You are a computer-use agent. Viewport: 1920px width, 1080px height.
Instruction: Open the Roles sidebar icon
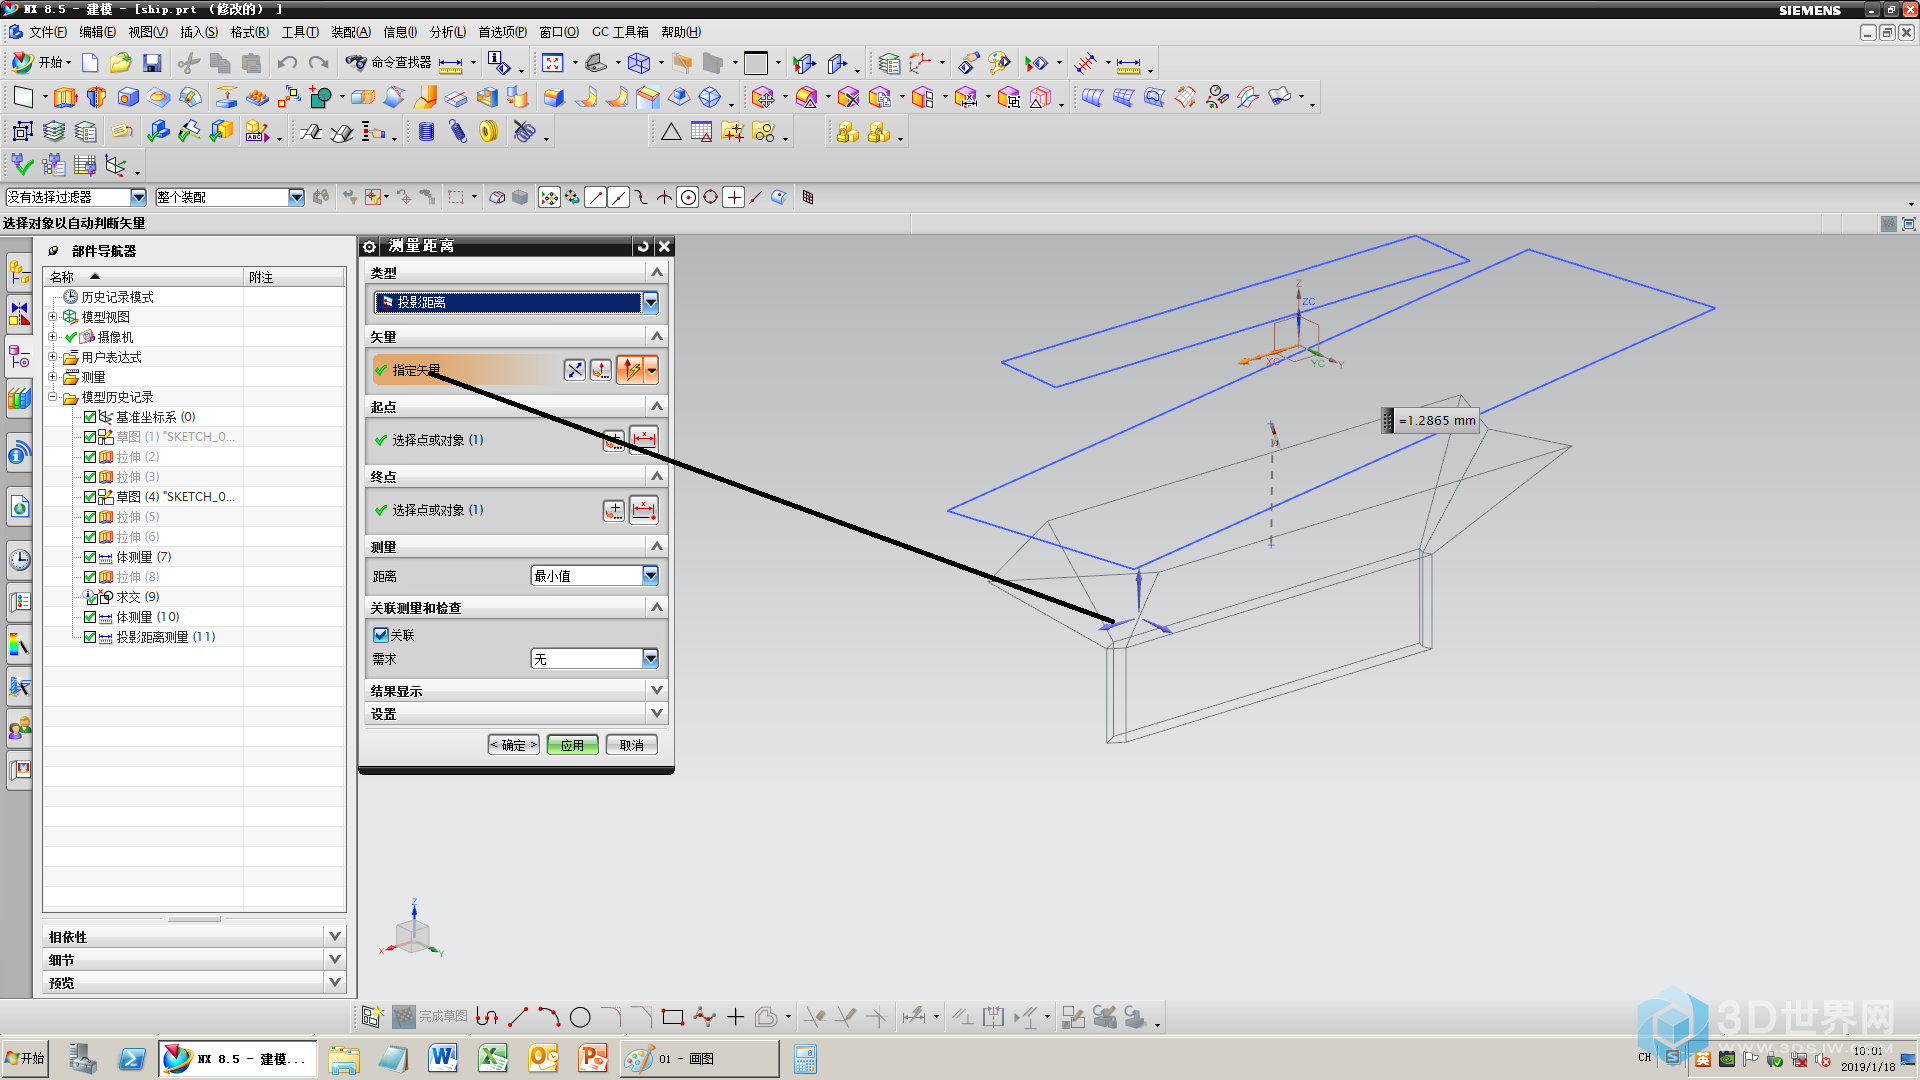click(x=19, y=728)
